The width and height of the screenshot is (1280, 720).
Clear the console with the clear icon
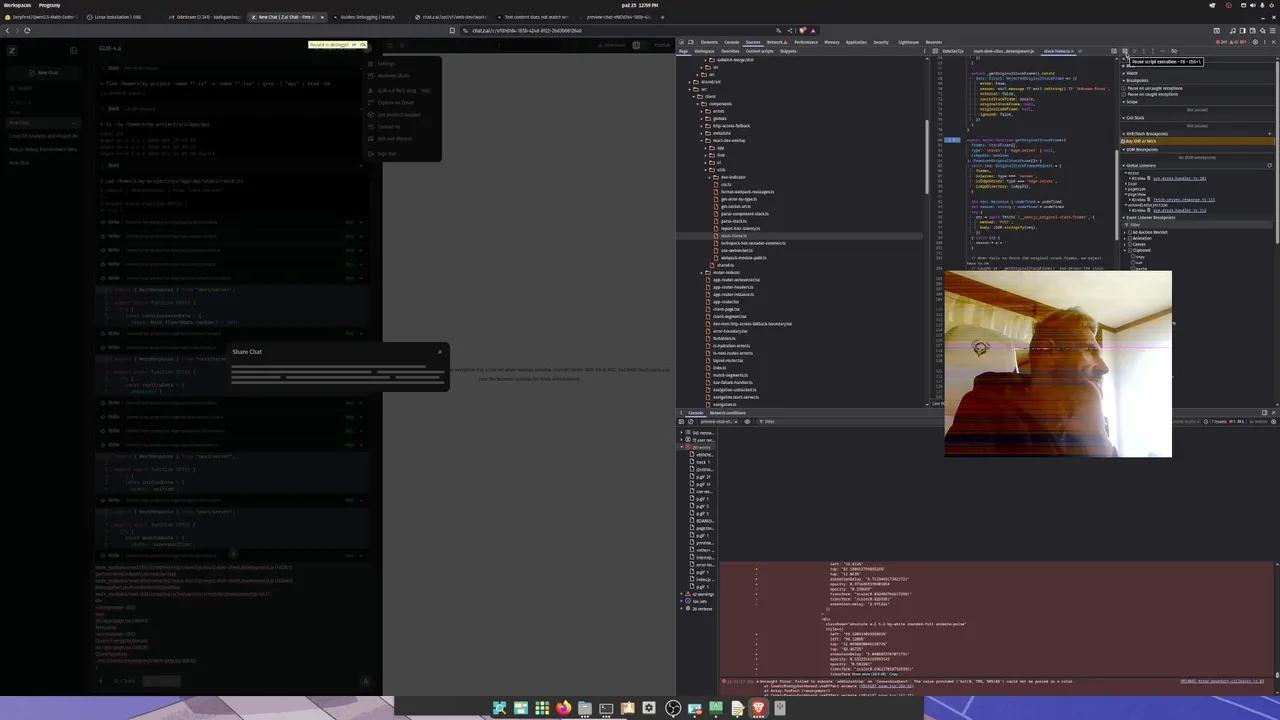click(x=691, y=421)
